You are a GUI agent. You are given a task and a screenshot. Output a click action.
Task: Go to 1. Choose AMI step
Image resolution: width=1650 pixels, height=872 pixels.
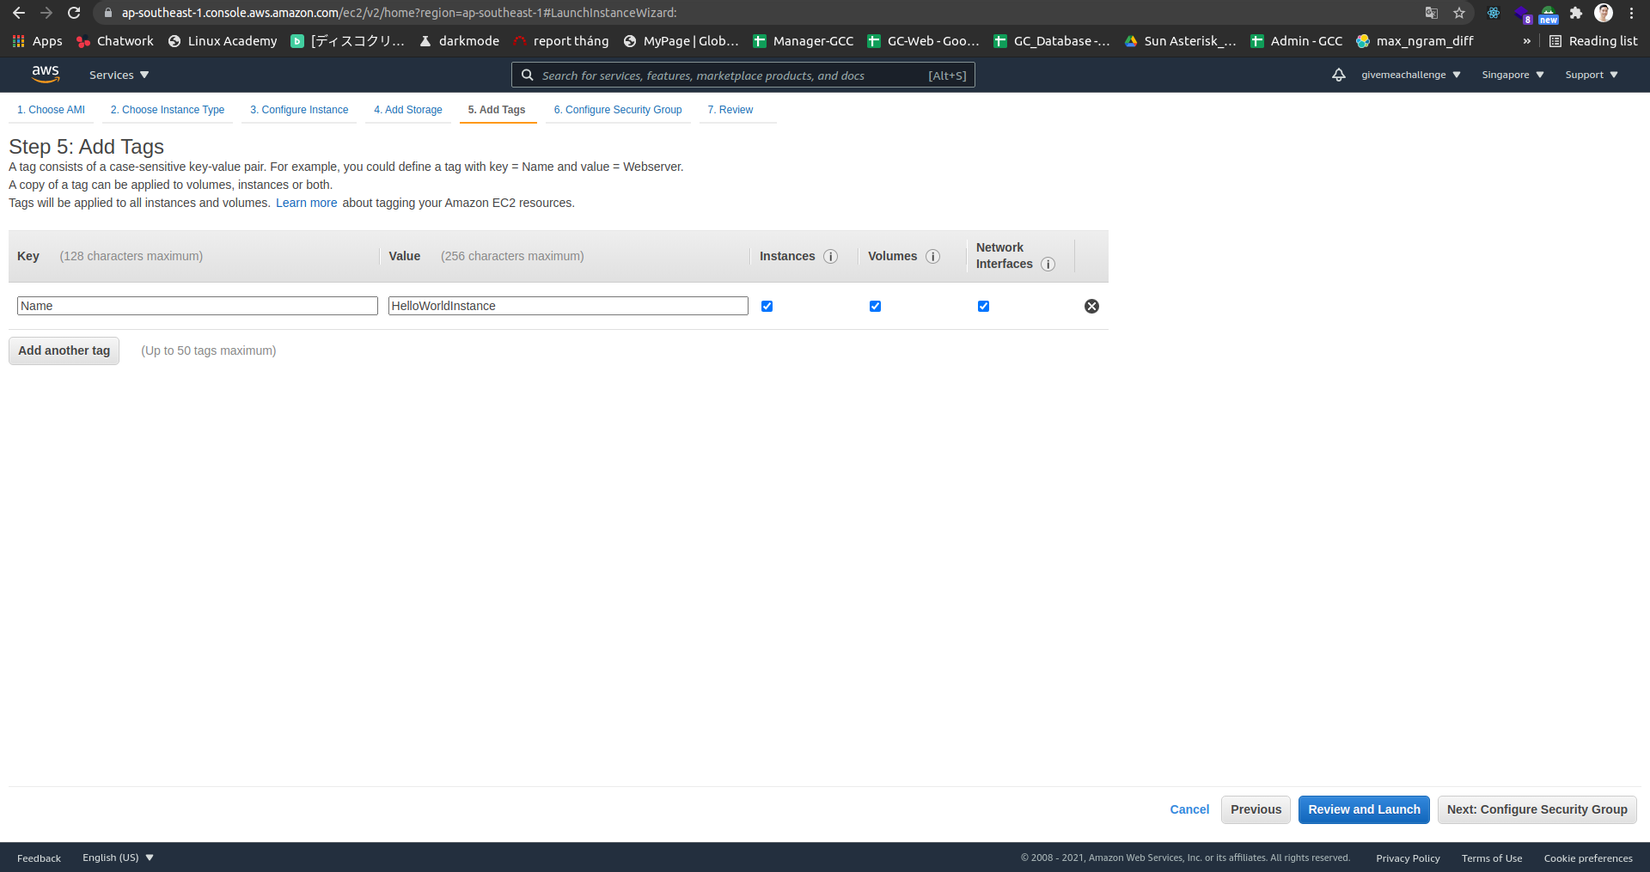point(51,110)
